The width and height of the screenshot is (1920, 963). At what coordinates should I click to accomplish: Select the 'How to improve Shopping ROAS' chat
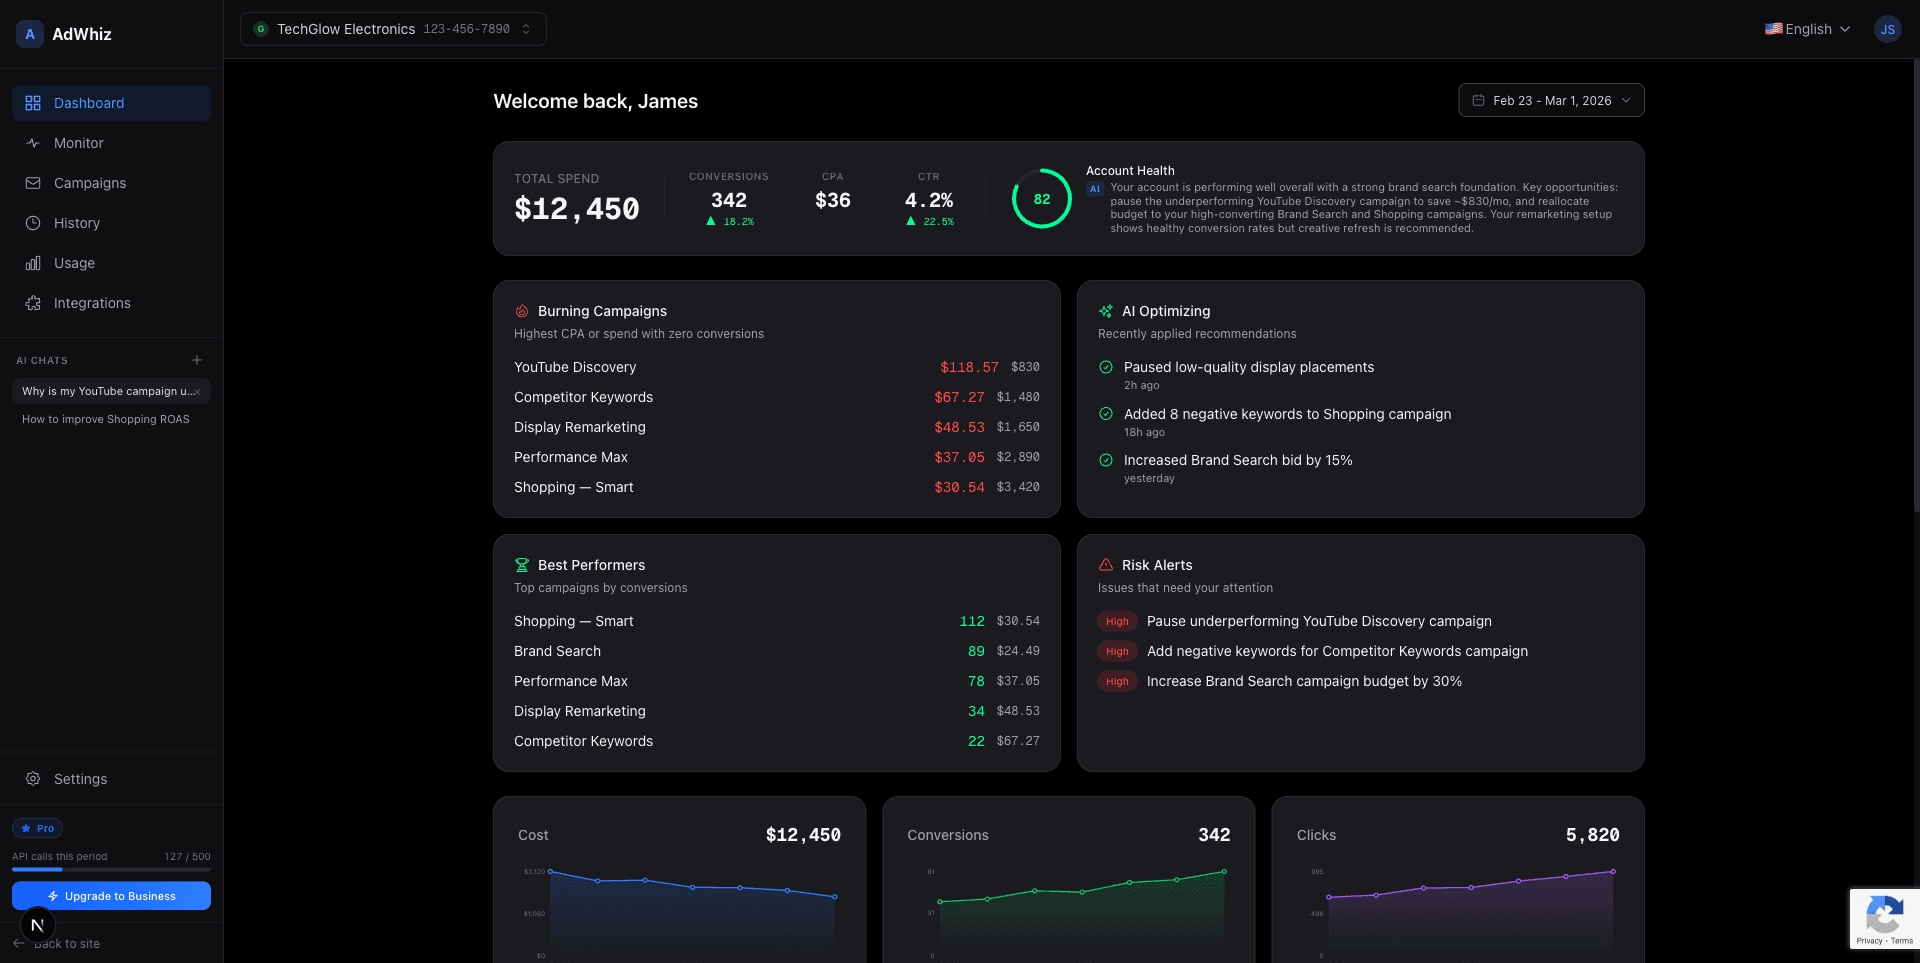(x=104, y=419)
